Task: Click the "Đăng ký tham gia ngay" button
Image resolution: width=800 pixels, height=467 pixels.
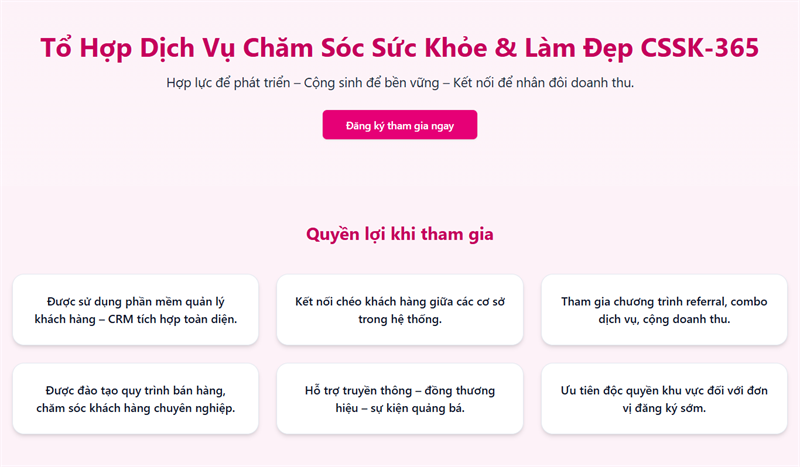Action: point(399,125)
